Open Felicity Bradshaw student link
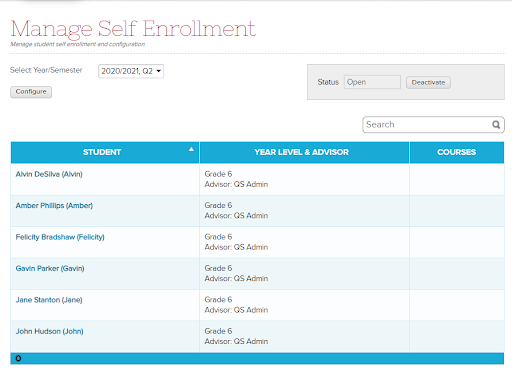The image size is (512, 368). [x=60, y=237]
